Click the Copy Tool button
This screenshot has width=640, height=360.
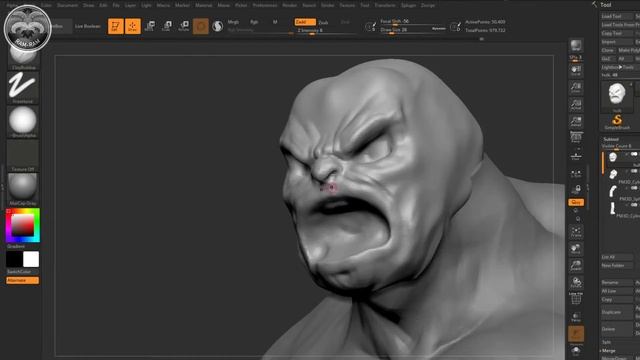(x=616, y=33)
